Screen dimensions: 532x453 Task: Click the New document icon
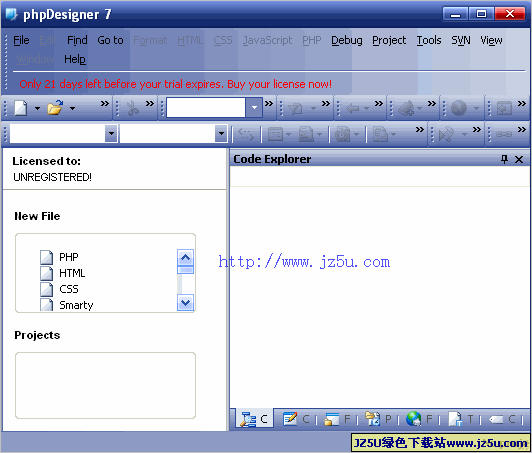tap(20, 108)
